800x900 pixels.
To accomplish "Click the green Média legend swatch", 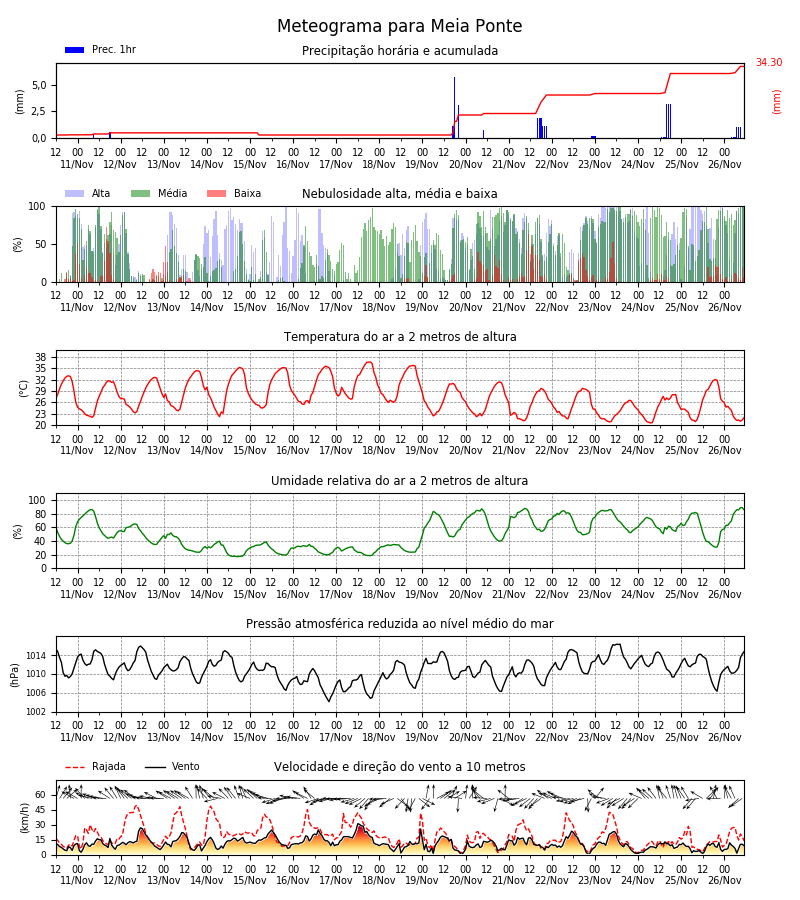I will click(x=141, y=193).
